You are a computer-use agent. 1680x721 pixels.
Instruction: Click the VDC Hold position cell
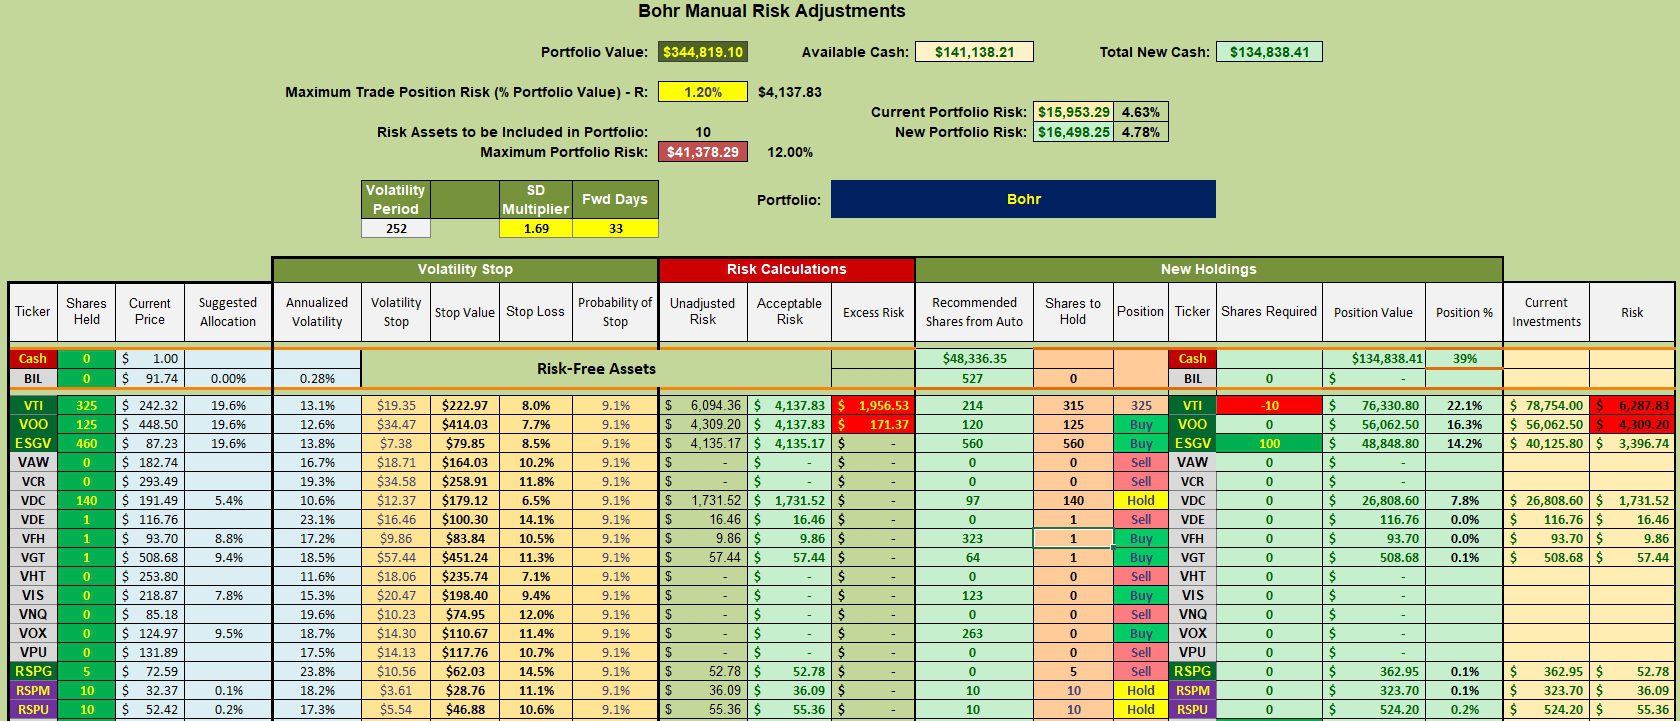click(x=1141, y=501)
